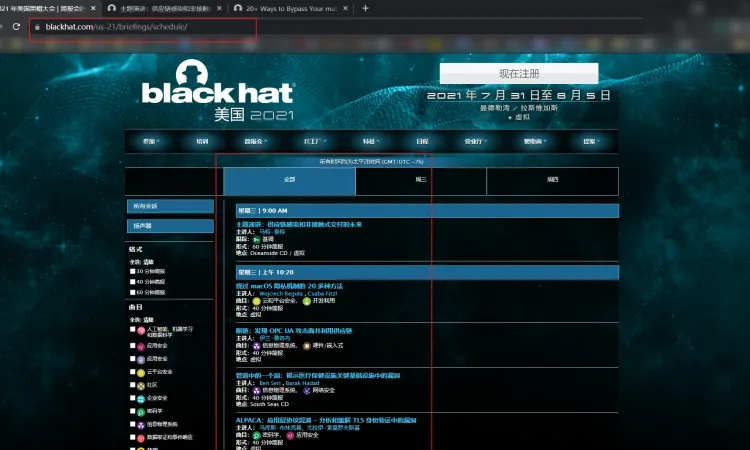Click the 社区 sidebar track icon
The height and width of the screenshot is (450, 750).
click(x=141, y=386)
